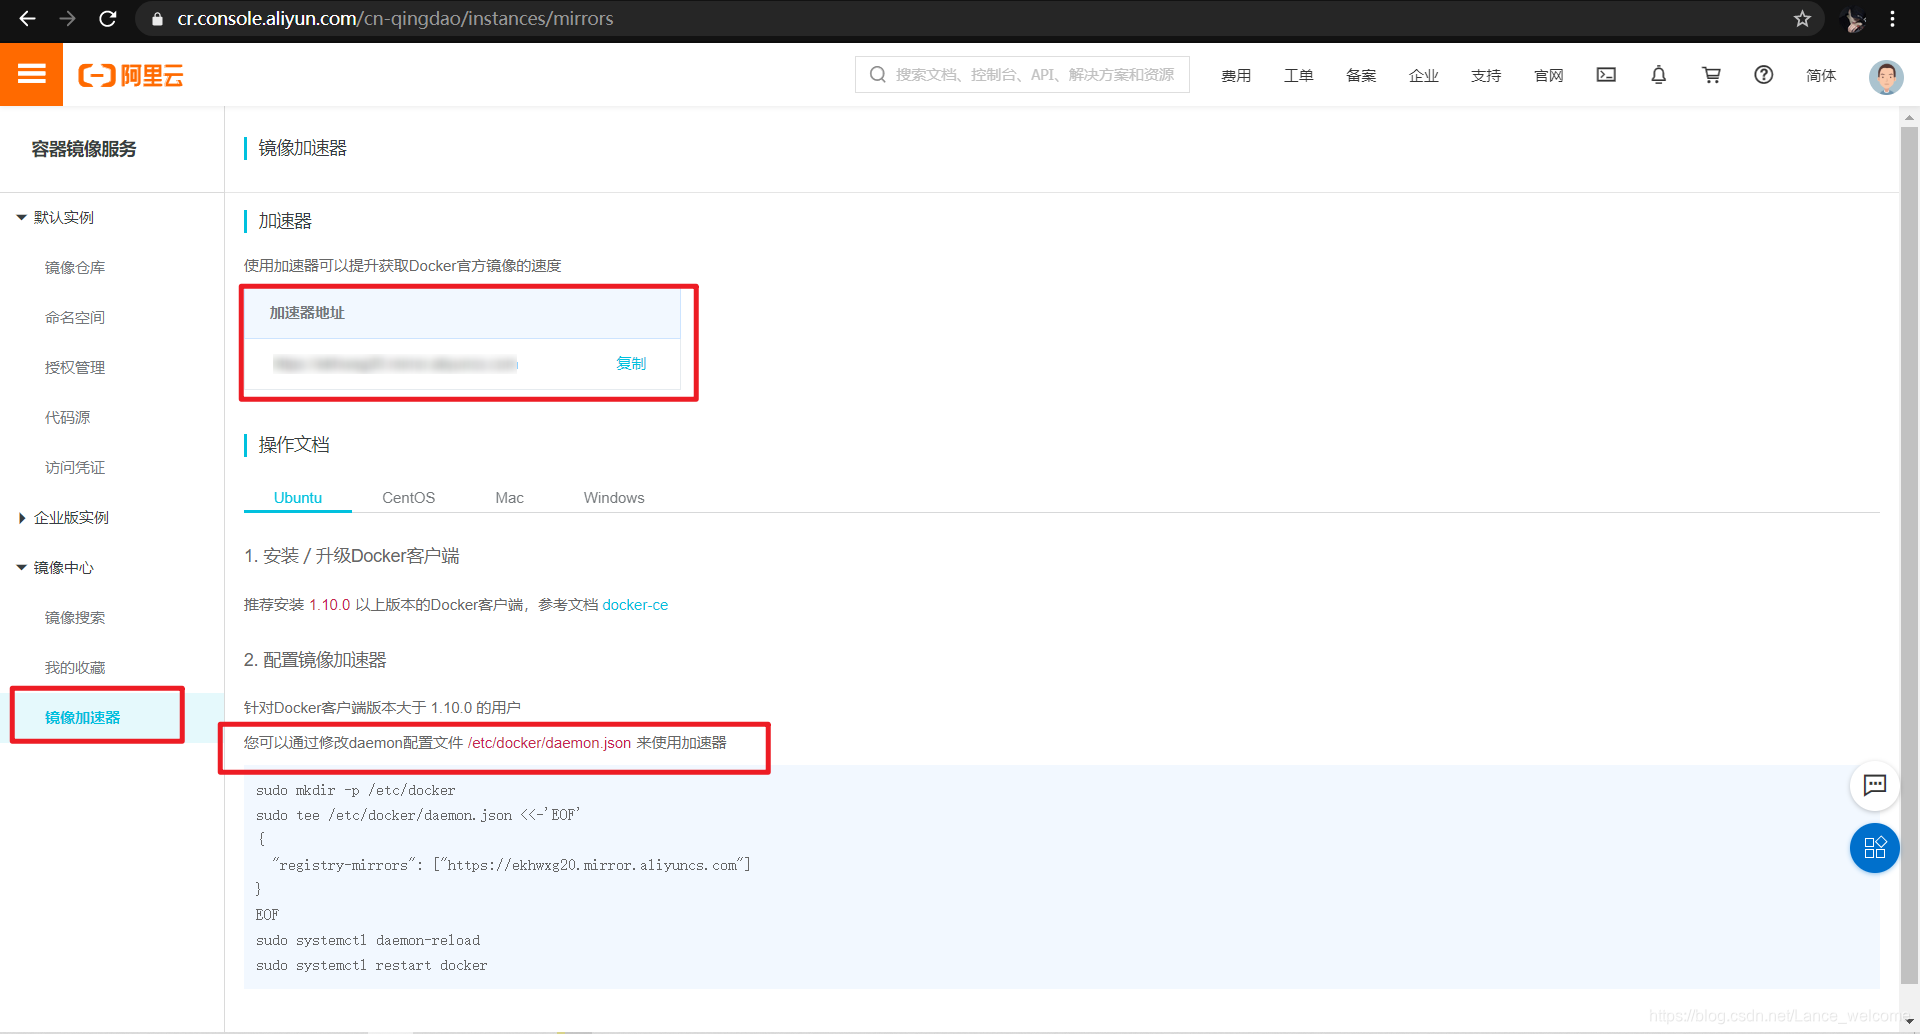Open the 备案 top menu
This screenshot has width=1920, height=1034.
tap(1361, 75)
